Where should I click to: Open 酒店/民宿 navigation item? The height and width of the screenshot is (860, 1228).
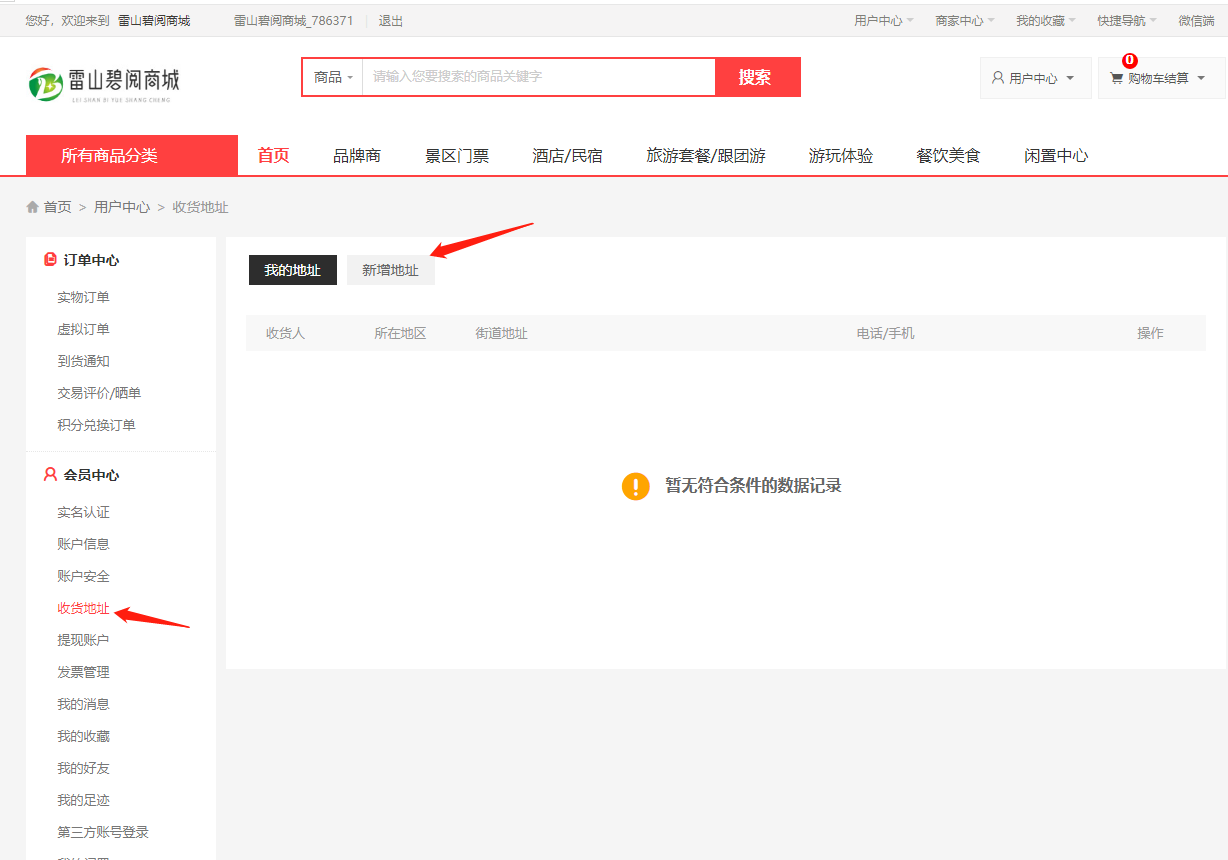click(x=567, y=156)
